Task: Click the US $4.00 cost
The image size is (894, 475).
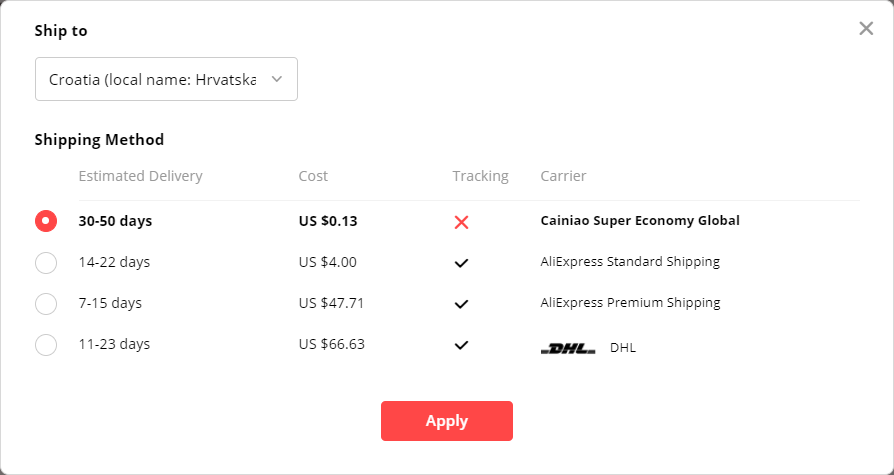Action: point(328,262)
